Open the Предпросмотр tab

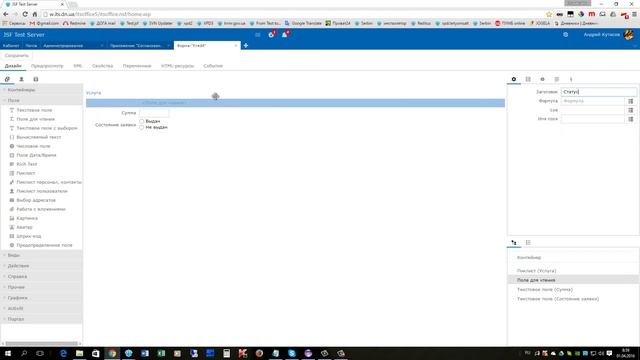tap(47, 66)
